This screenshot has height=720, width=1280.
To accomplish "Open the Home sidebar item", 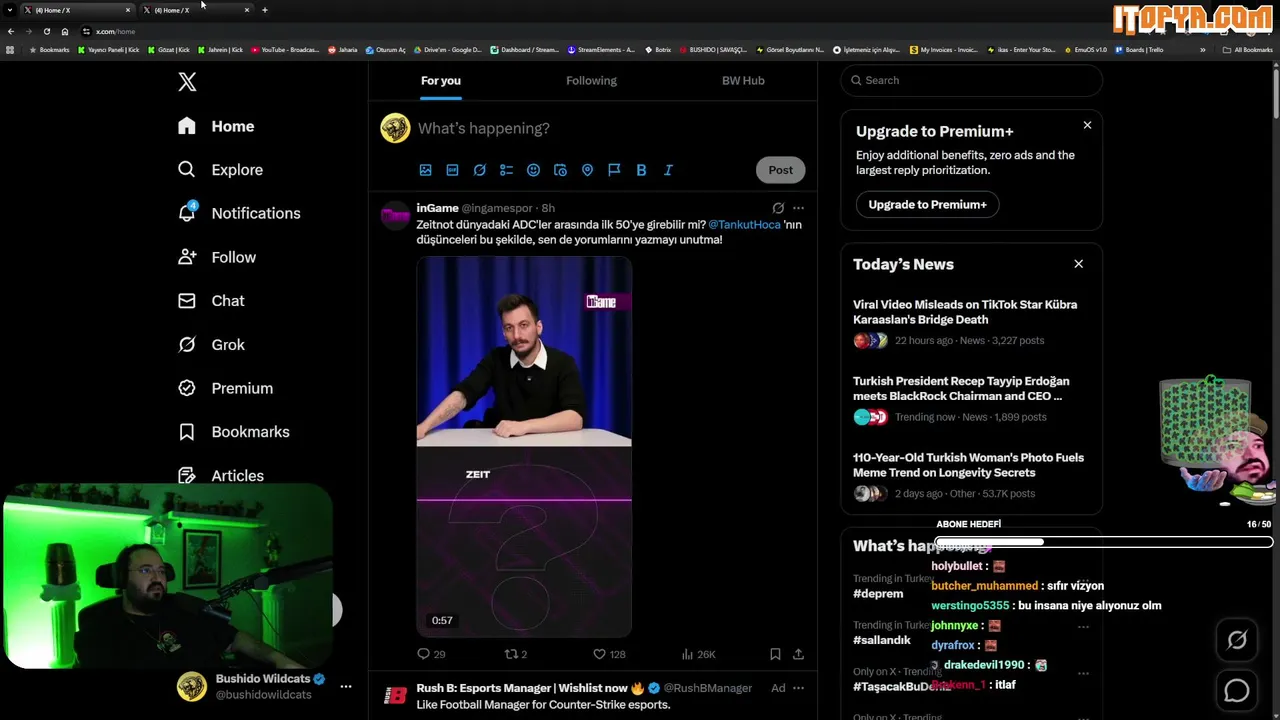I will click(216, 126).
